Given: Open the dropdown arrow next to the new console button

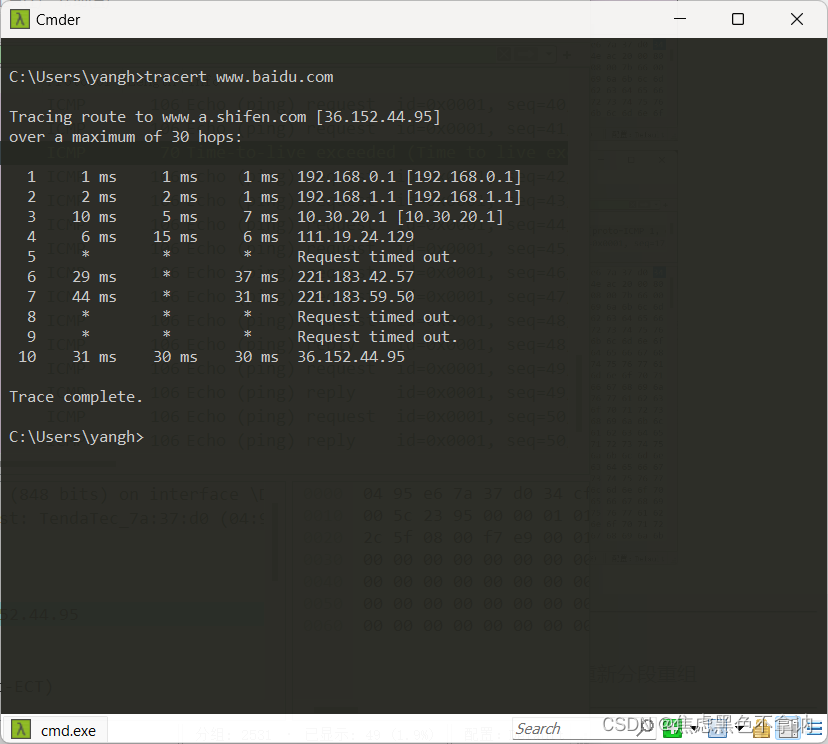Looking at the screenshot, I should (693, 730).
